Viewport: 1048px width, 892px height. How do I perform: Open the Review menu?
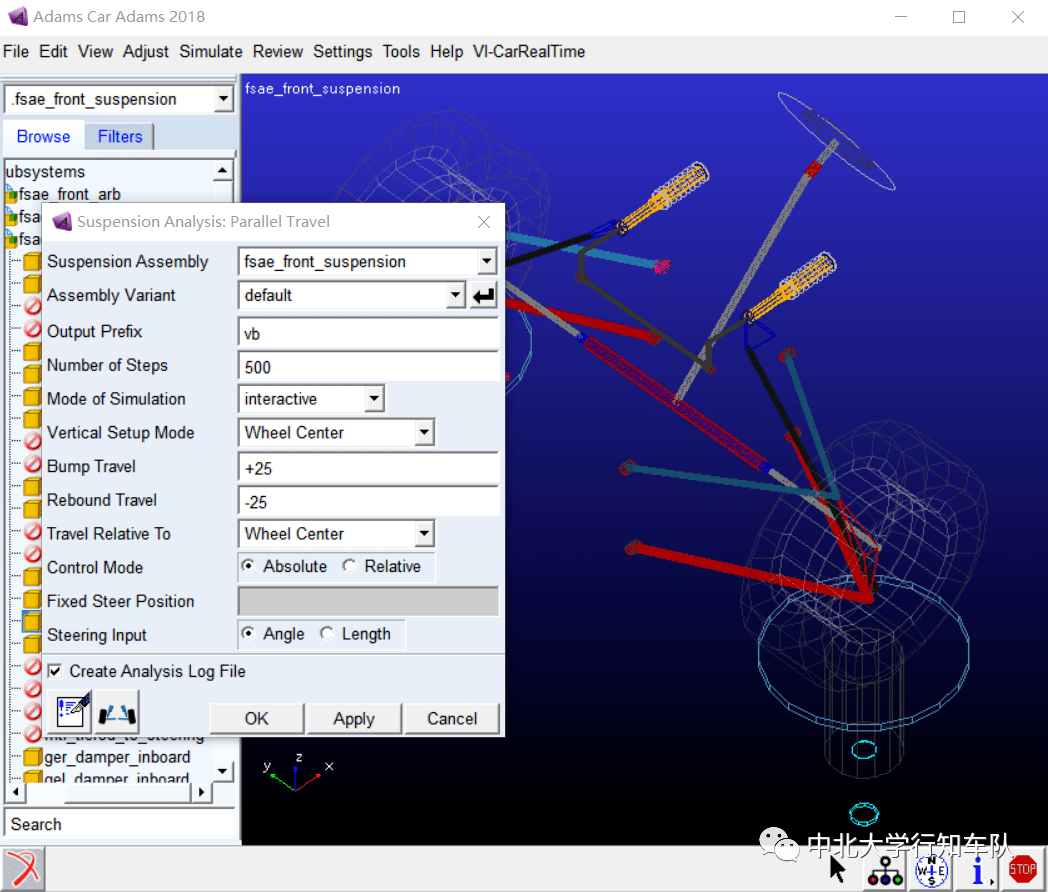[278, 51]
